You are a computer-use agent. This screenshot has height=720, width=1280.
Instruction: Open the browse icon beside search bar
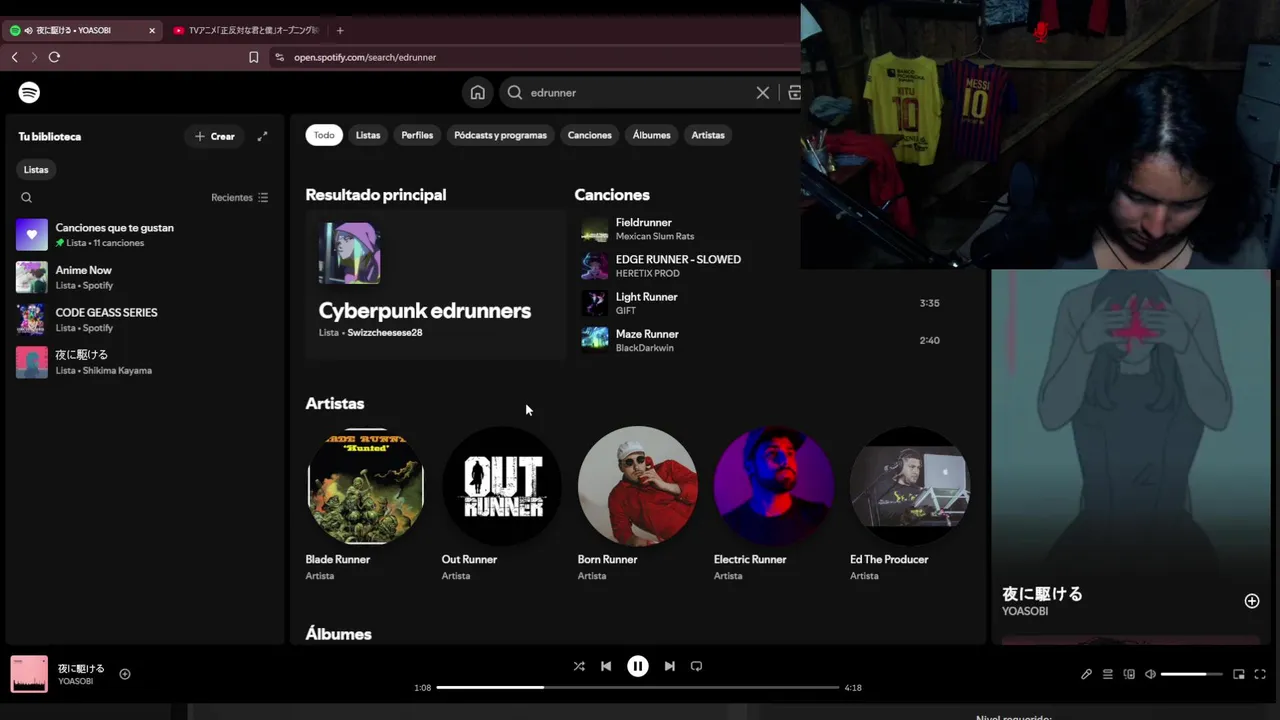pos(794,92)
